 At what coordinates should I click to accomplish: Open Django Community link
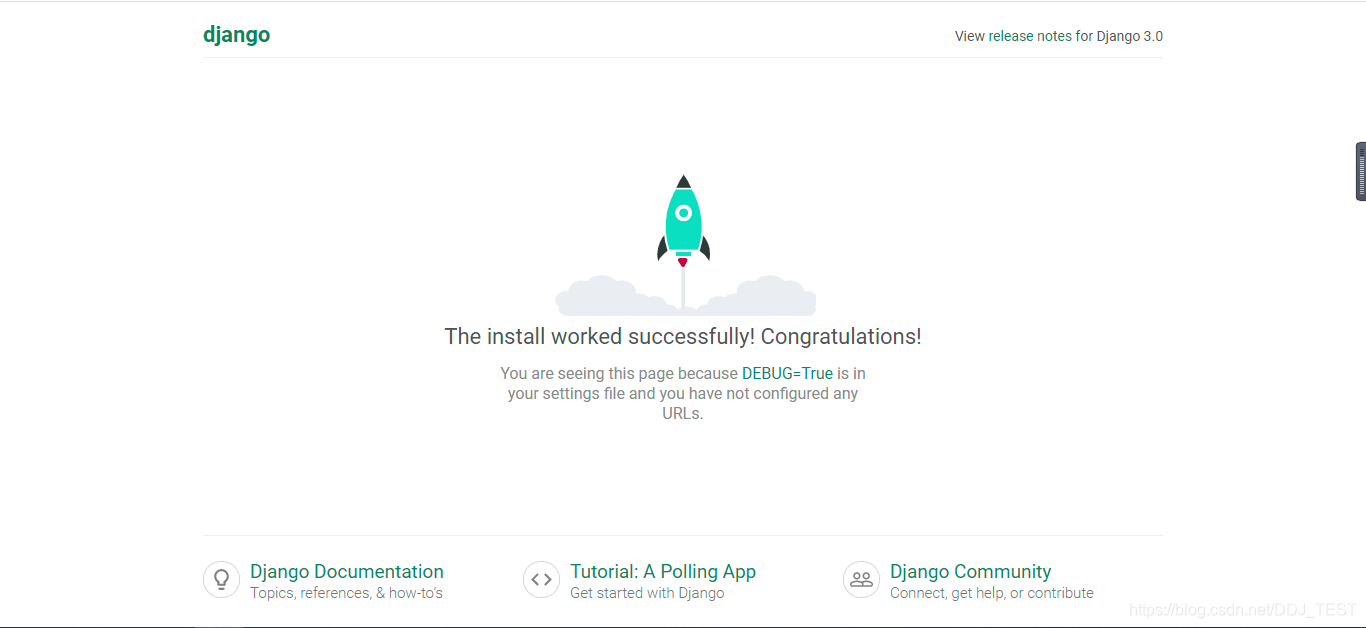(970, 571)
